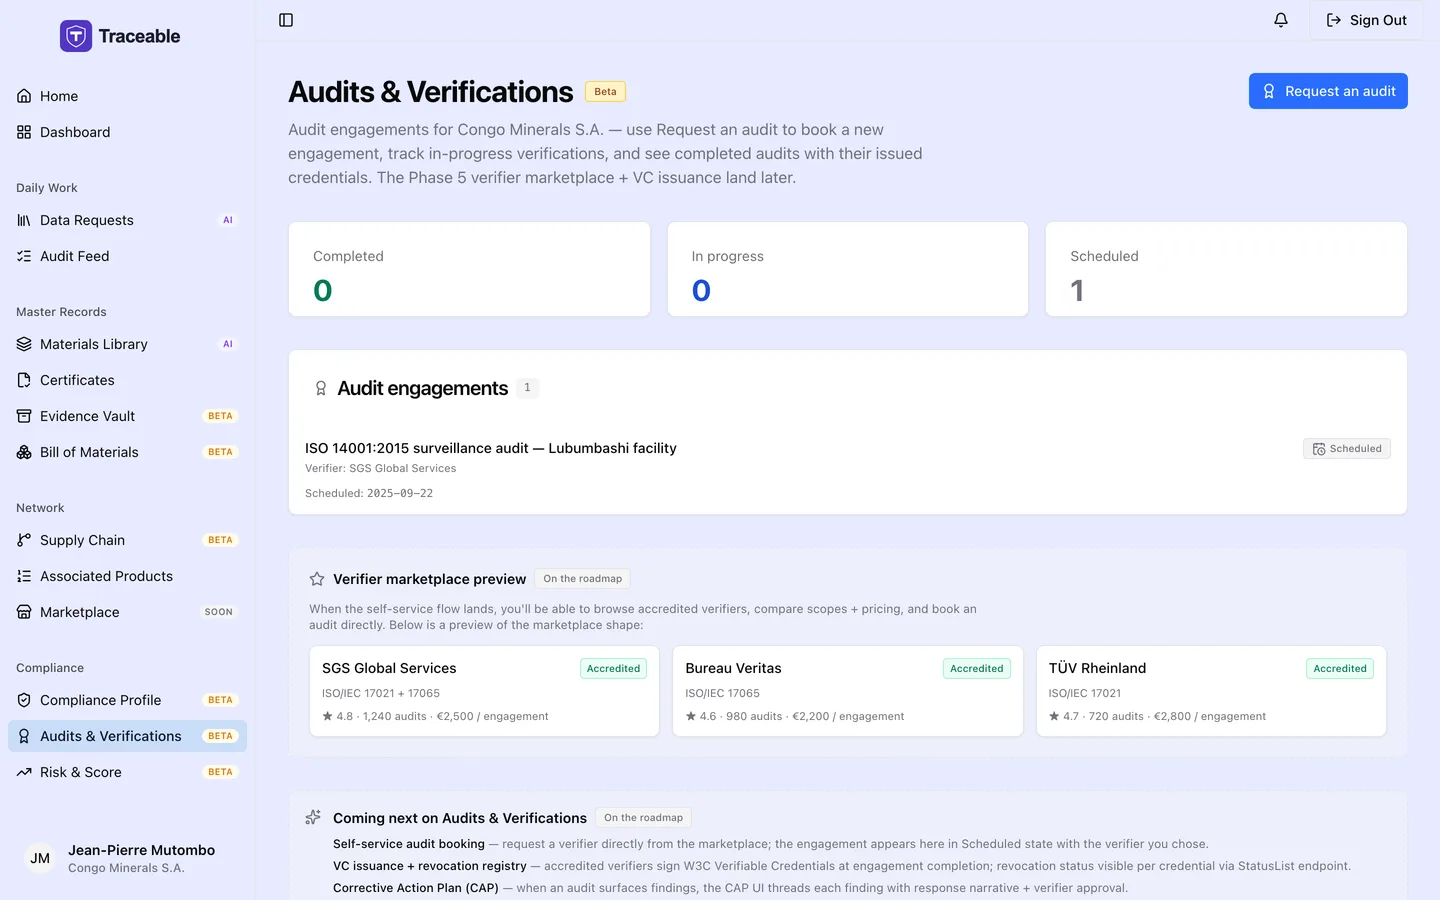The image size is (1440, 900).
Task: Click the Traceable shield logo icon
Action: 76,36
